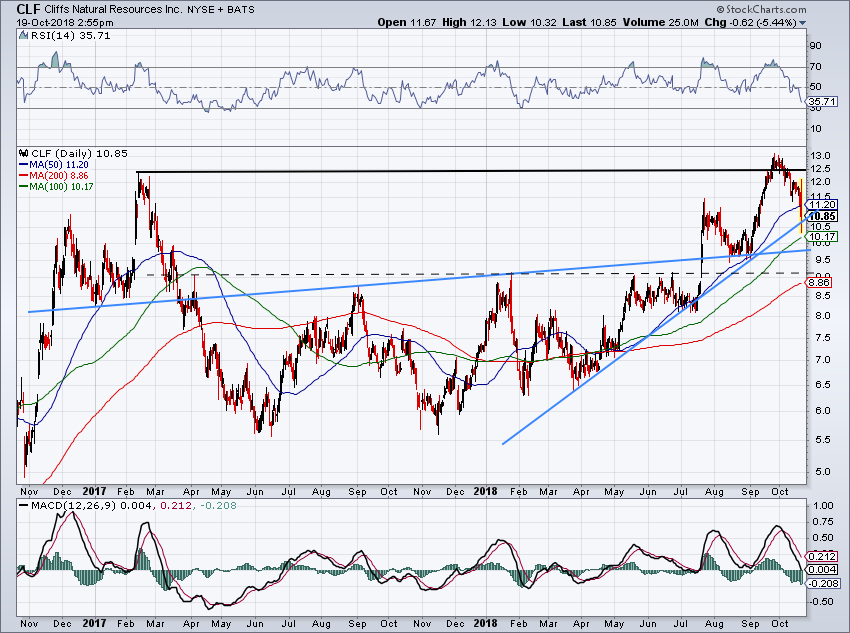The image size is (850, 633).
Task: Click the 70 level on RSI axis
Action: coord(815,67)
